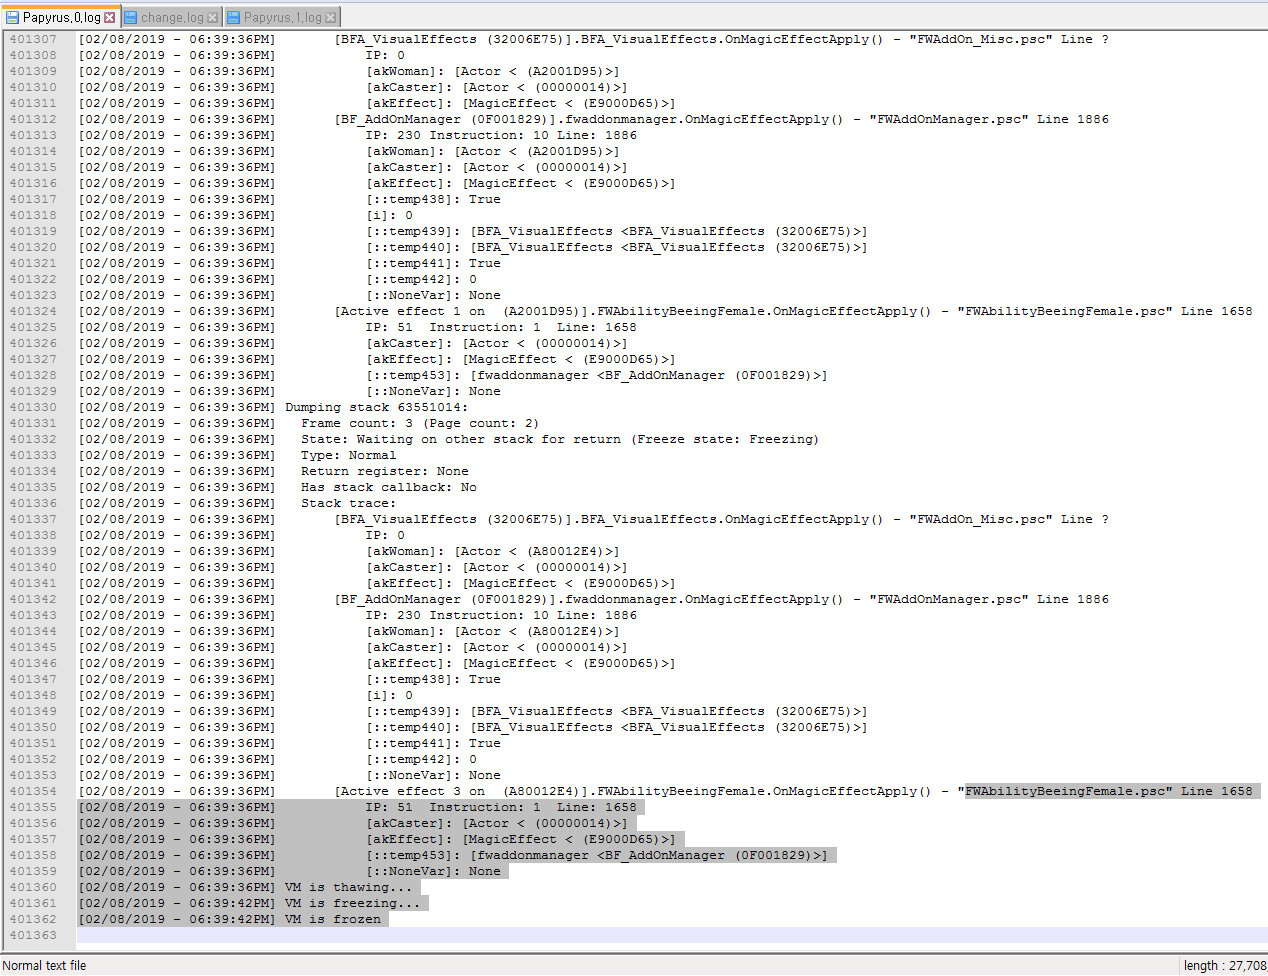This screenshot has width=1268, height=976.
Task: Click line number 401307 in the margin
Action: click(x=34, y=39)
